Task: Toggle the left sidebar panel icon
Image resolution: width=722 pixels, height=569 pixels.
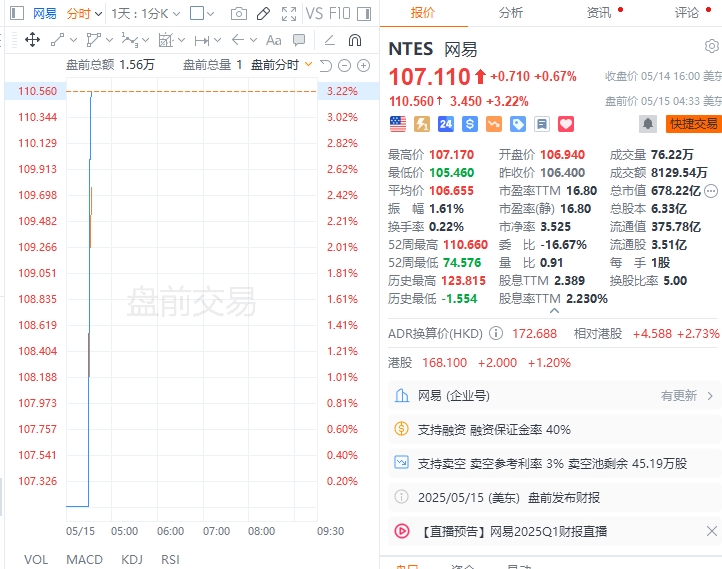Action: point(17,13)
